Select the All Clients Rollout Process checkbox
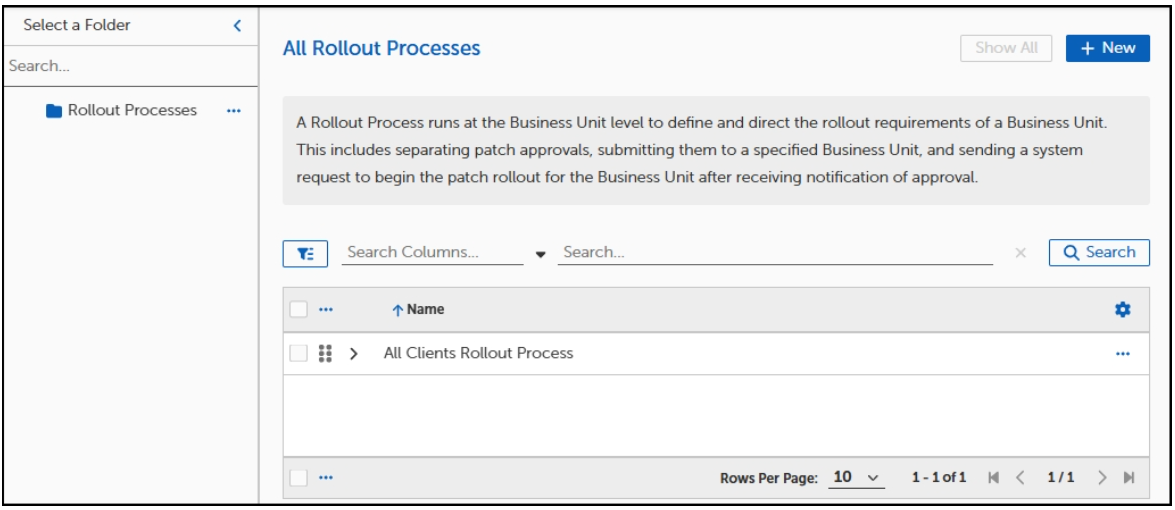 click(x=298, y=353)
